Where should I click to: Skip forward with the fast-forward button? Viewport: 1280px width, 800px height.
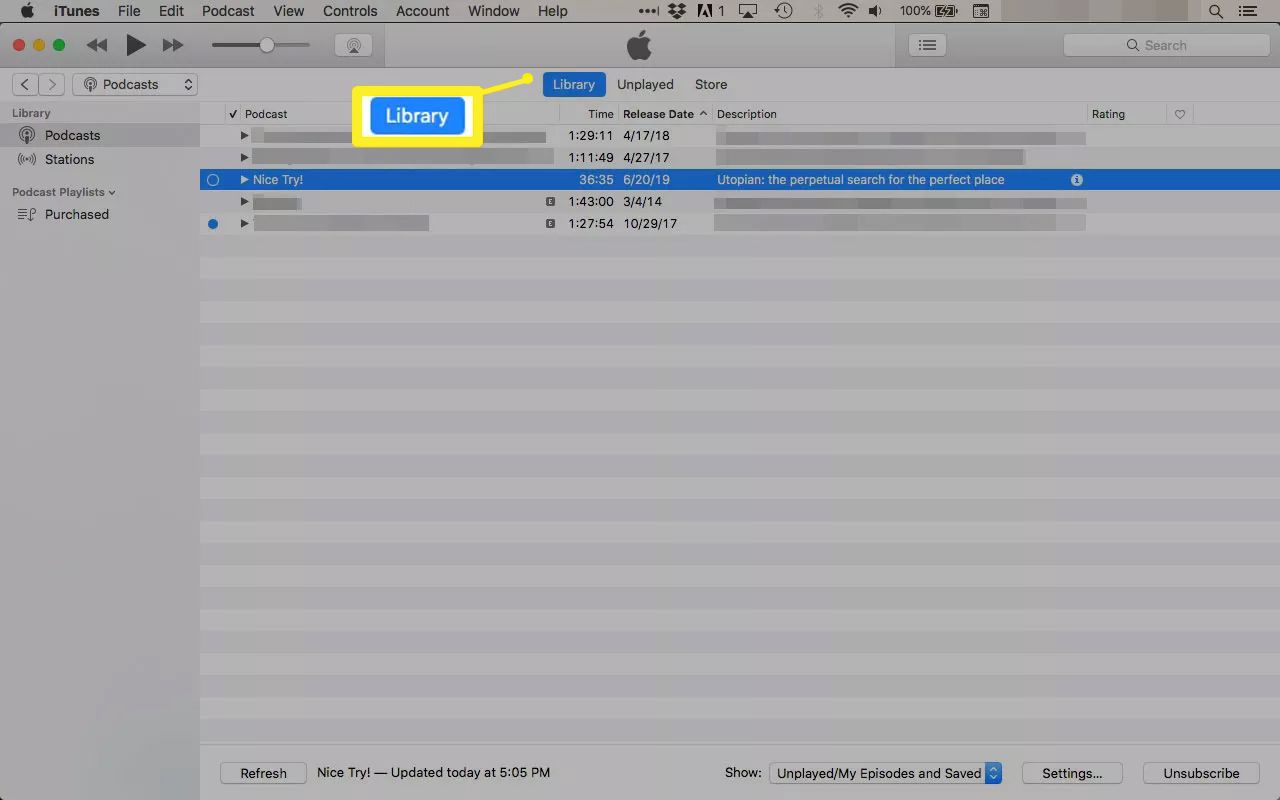173,45
